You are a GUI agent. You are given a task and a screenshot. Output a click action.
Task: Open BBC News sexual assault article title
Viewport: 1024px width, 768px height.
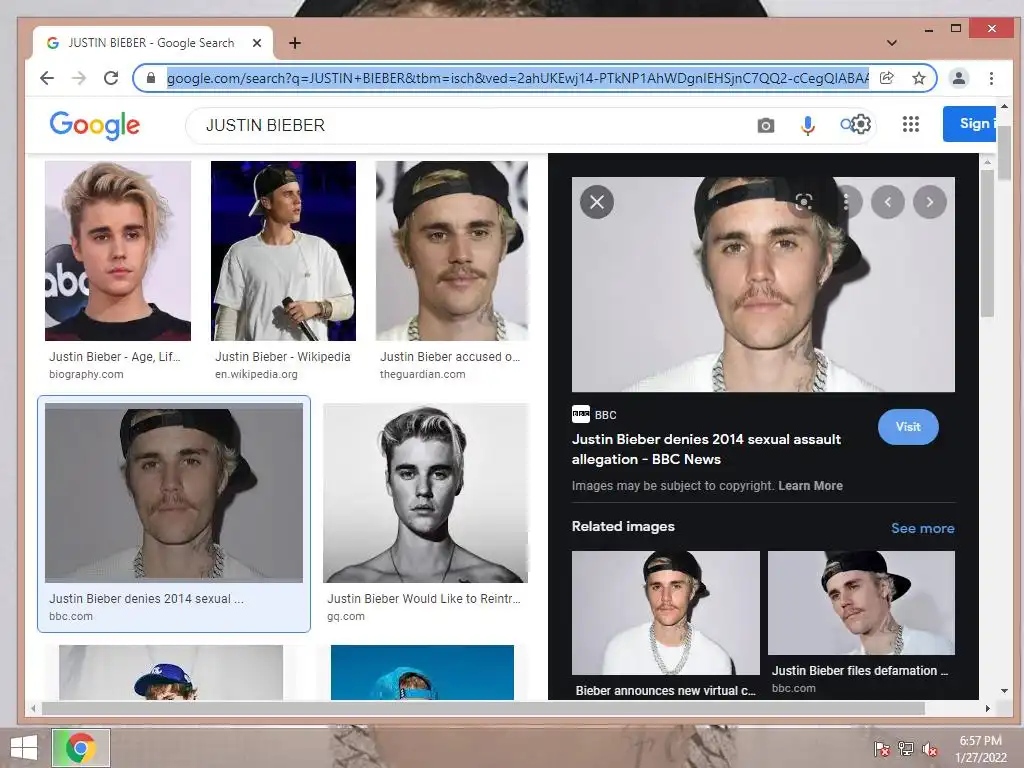coord(707,449)
